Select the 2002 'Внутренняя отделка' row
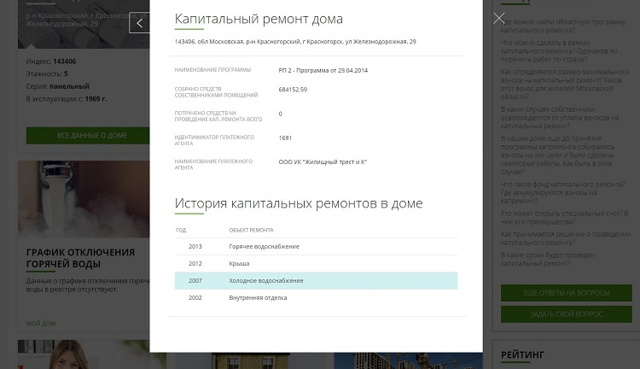640x369 pixels. click(x=316, y=298)
